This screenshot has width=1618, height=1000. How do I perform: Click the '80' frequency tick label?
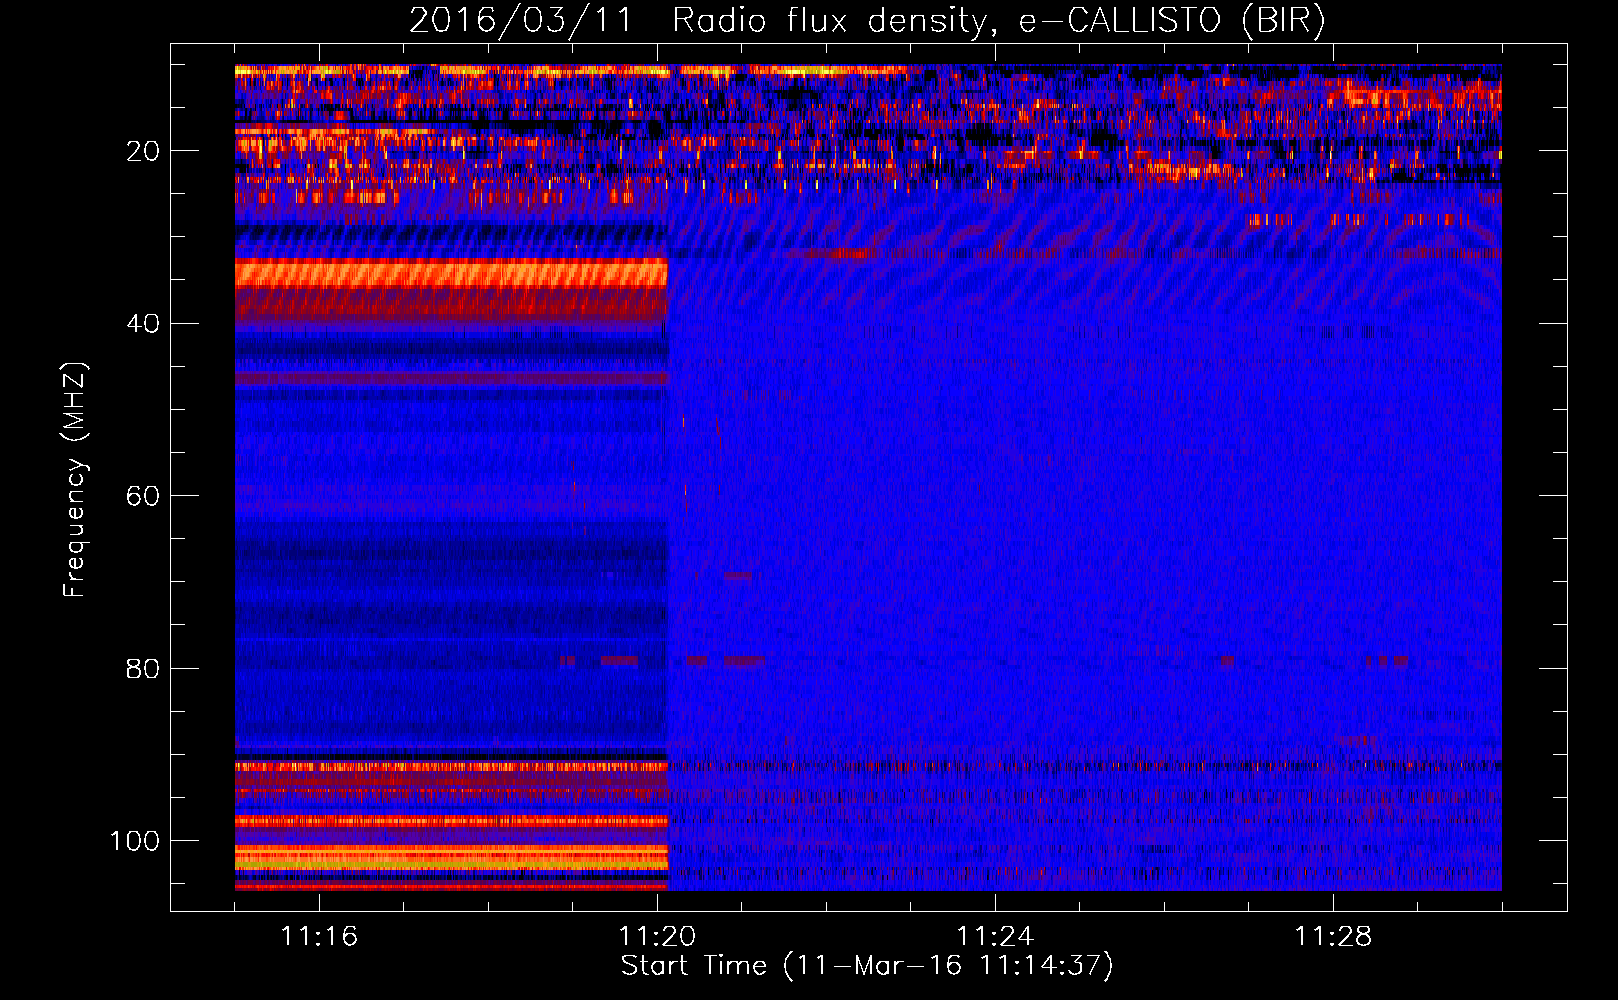tap(143, 668)
